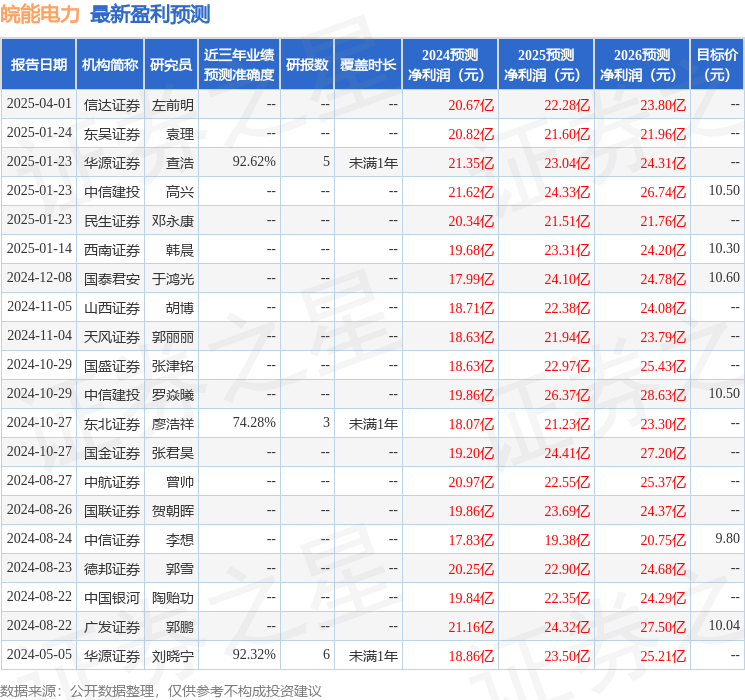The width and height of the screenshot is (745, 700).
Task: Click analyst name 左前明
Action: coord(172,105)
